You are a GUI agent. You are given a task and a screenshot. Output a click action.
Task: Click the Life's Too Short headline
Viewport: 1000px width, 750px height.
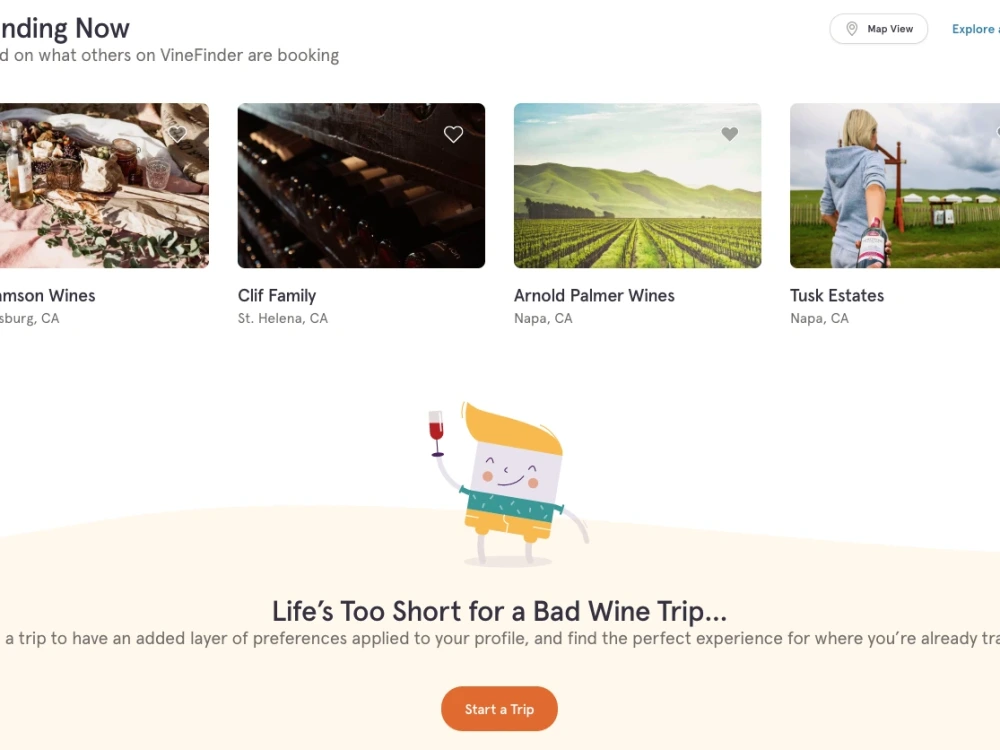click(x=499, y=611)
